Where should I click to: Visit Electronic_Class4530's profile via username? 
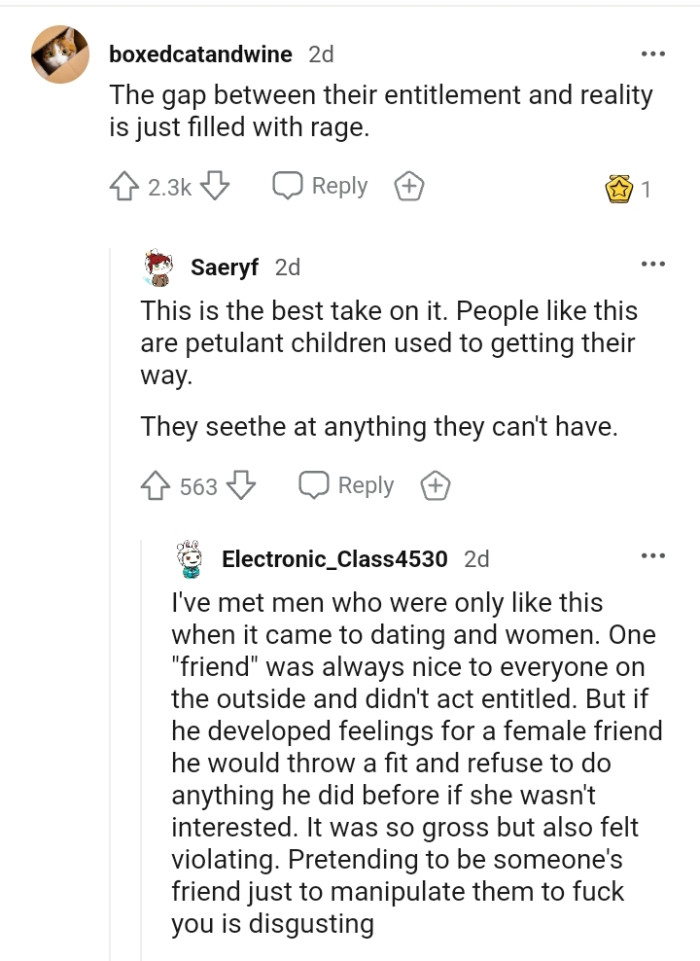(x=334, y=559)
